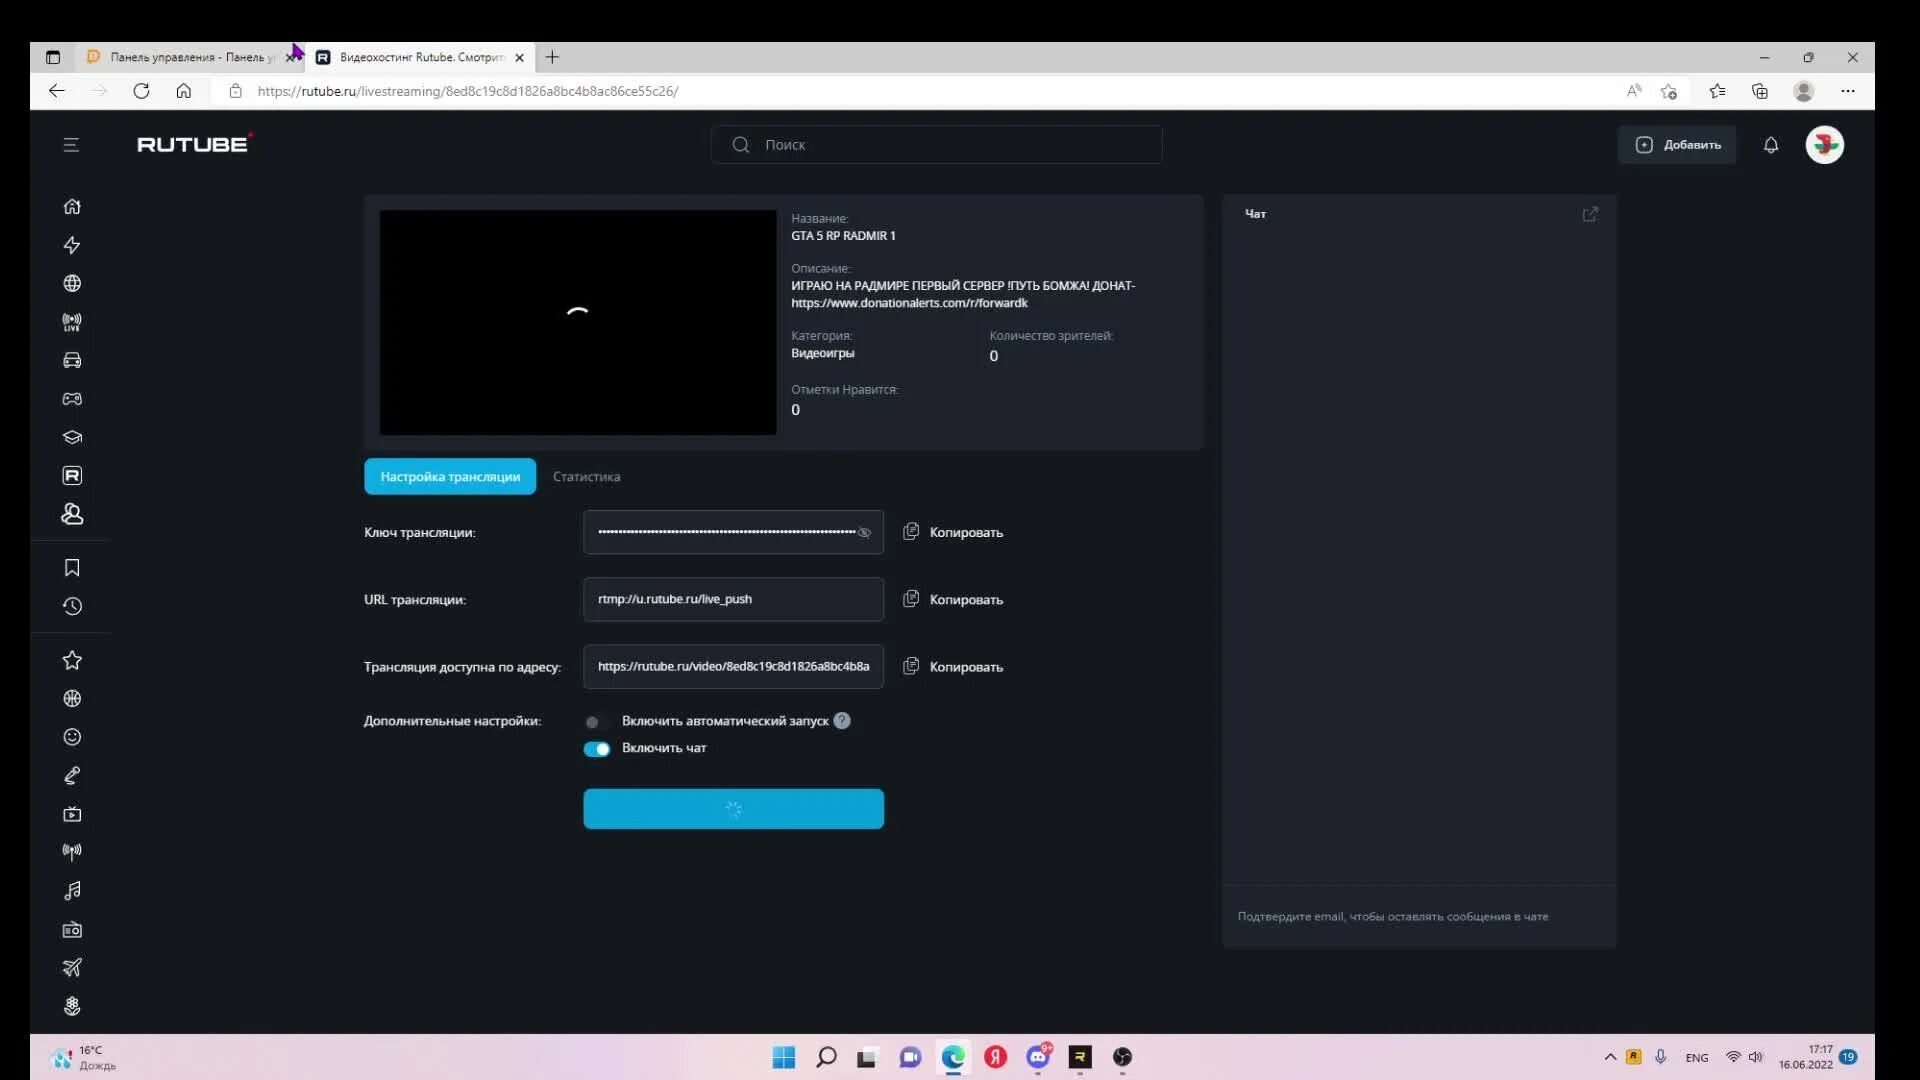Go to Home in the left sidebar
Image resolution: width=1920 pixels, height=1080 pixels.
pos(72,206)
